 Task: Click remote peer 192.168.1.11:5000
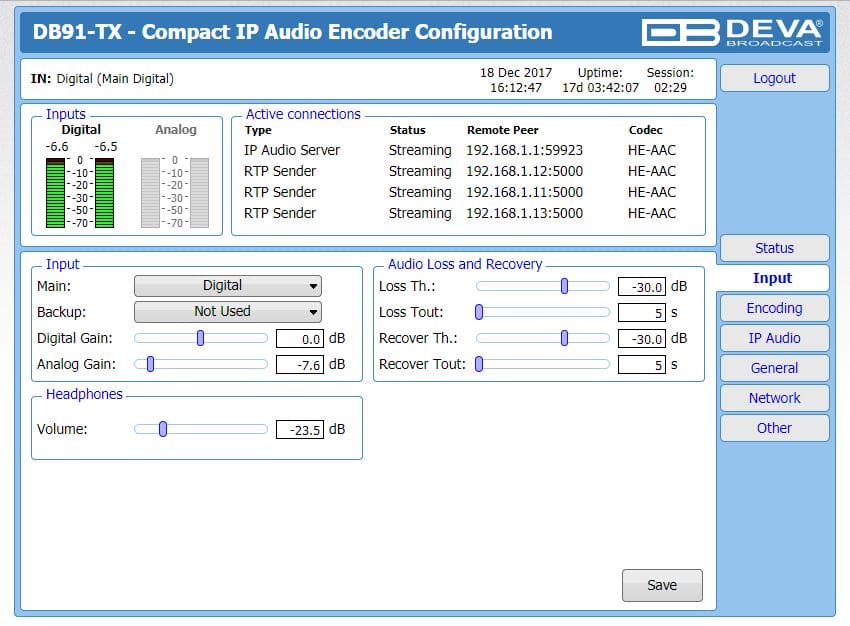(x=524, y=192)
